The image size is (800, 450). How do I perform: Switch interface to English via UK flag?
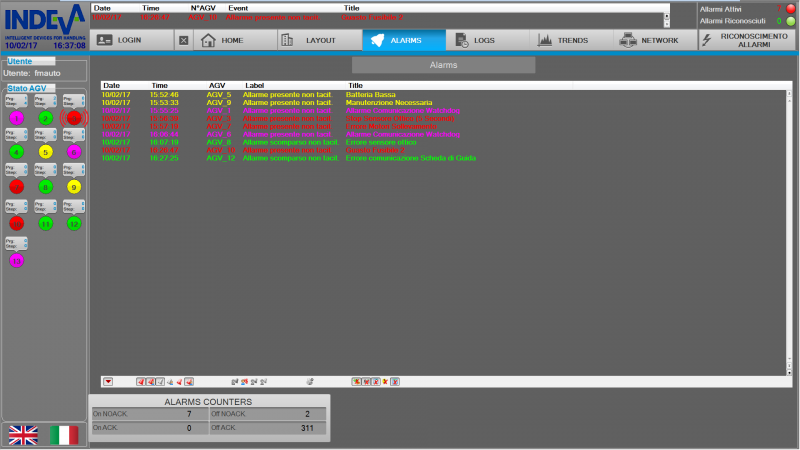(23, 435)
